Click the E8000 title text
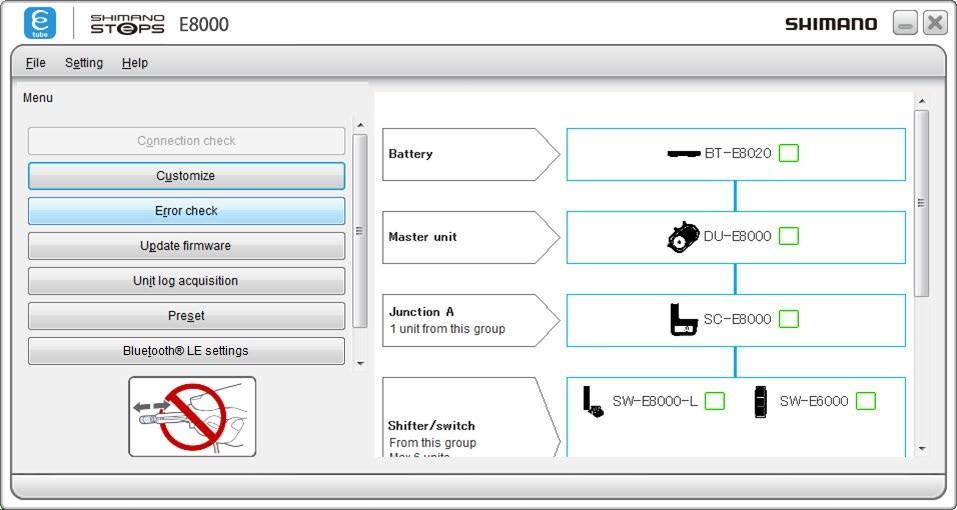957x510 pixels. pyautogui.click(x=204, y=24)
